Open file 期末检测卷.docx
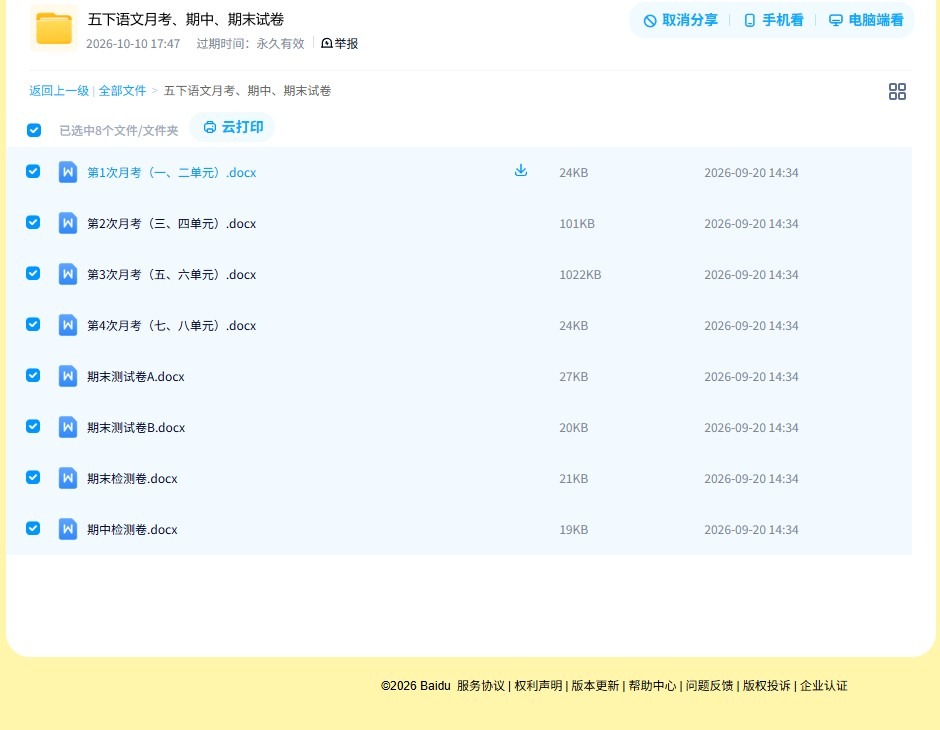 (x=132, y=478)
